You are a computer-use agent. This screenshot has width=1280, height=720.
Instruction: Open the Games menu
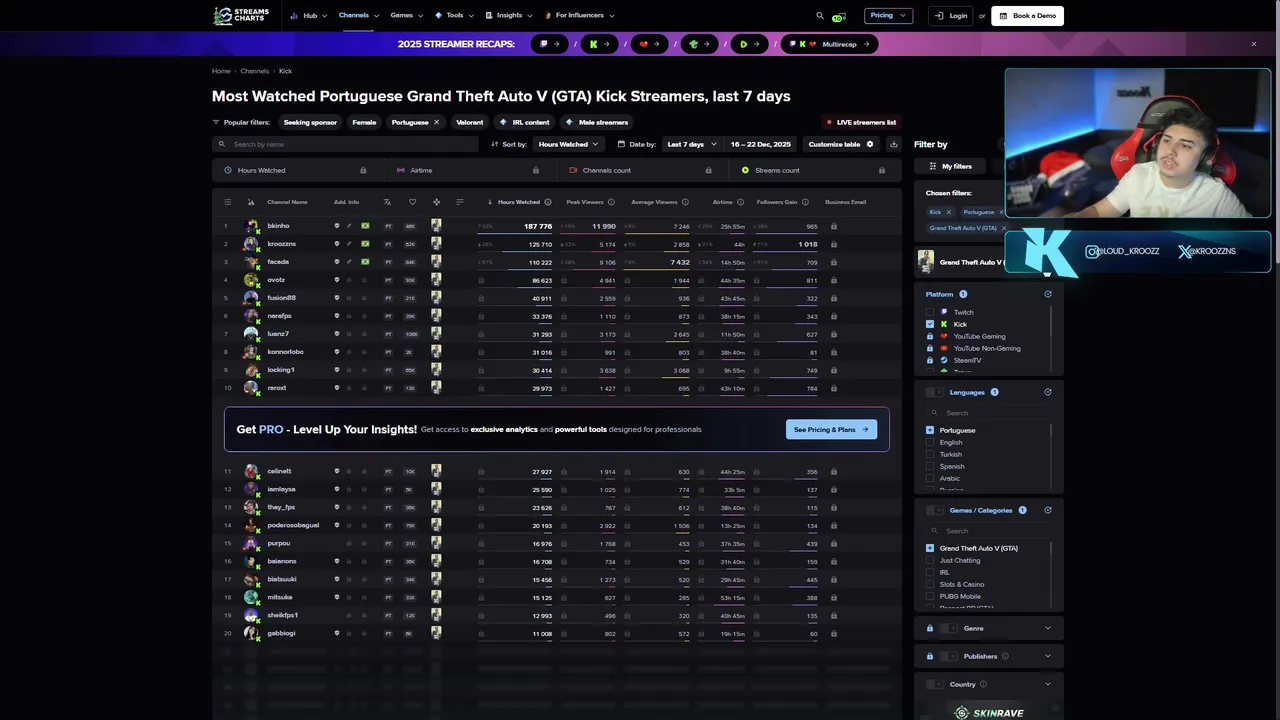coord(406,16)
